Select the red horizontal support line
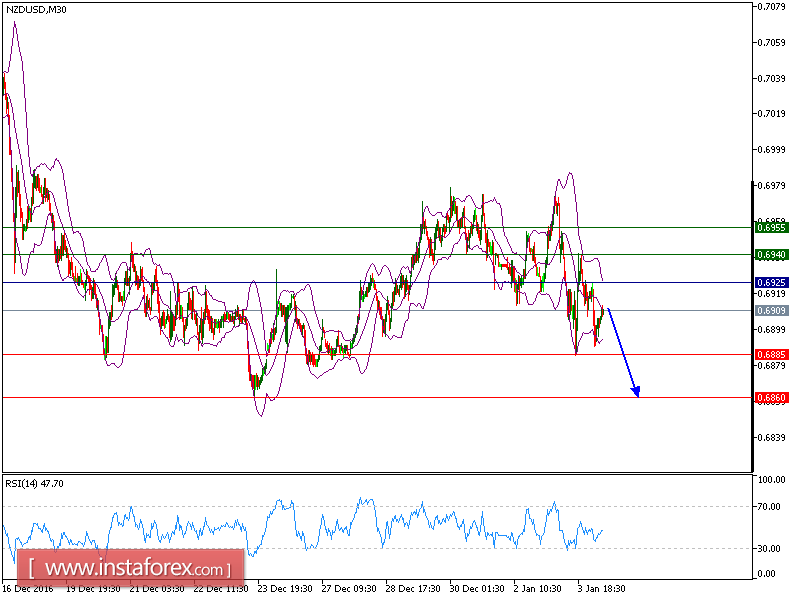 [300, 354]
